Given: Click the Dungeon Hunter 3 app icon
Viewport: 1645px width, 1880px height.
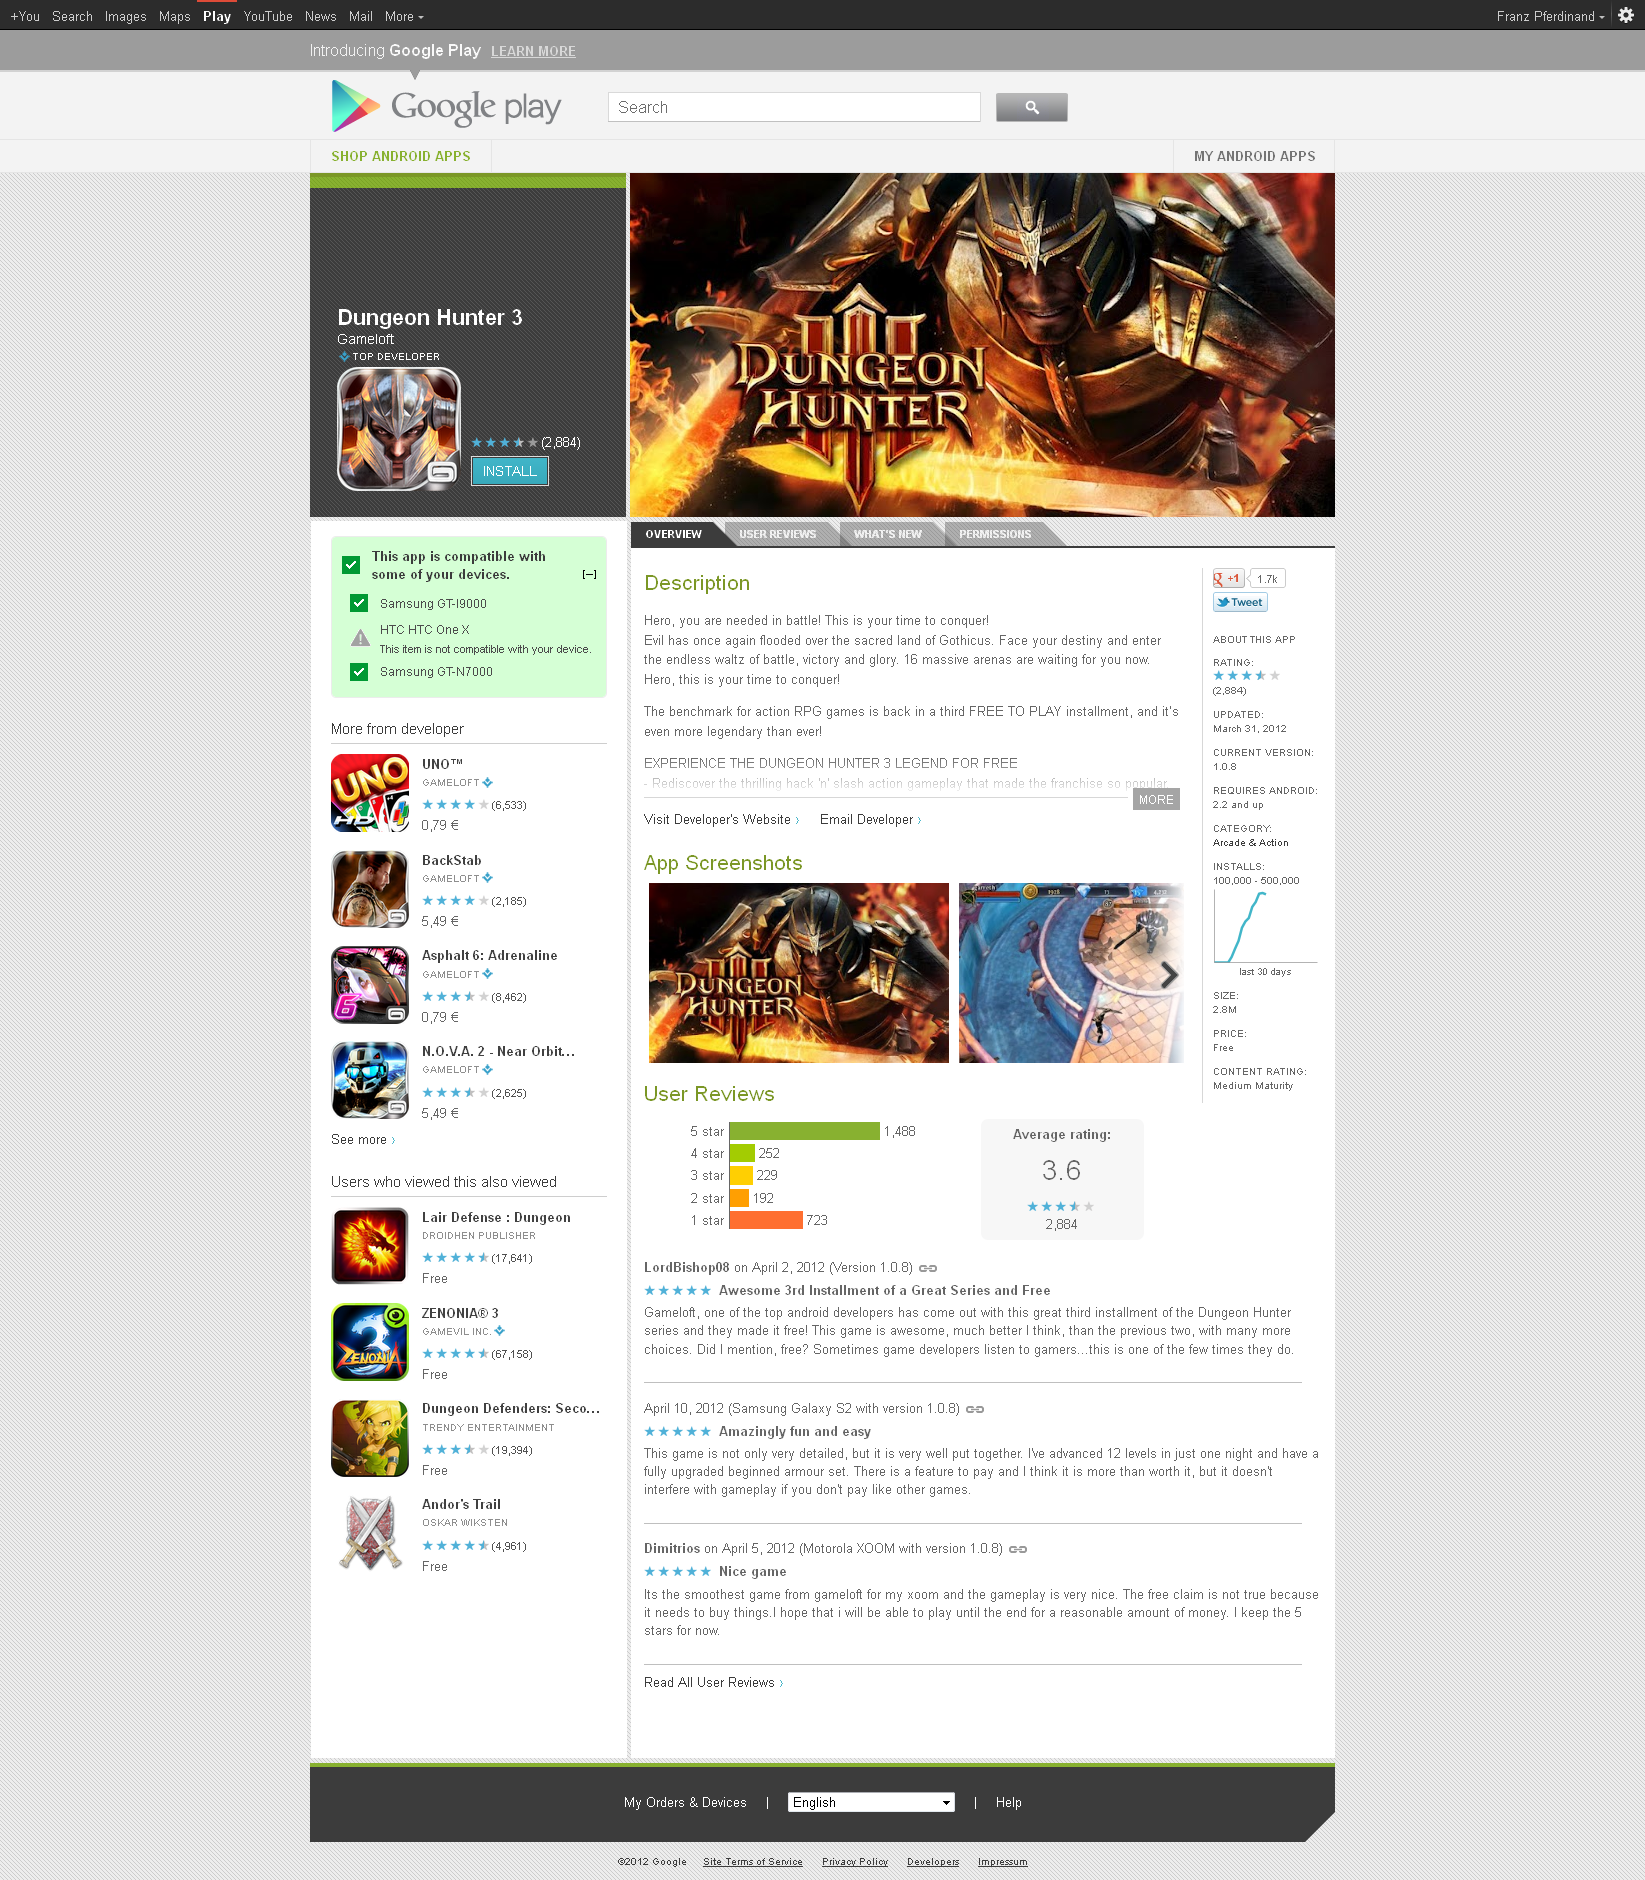Looking at the screenshot, I should click(x=399, y=429).
